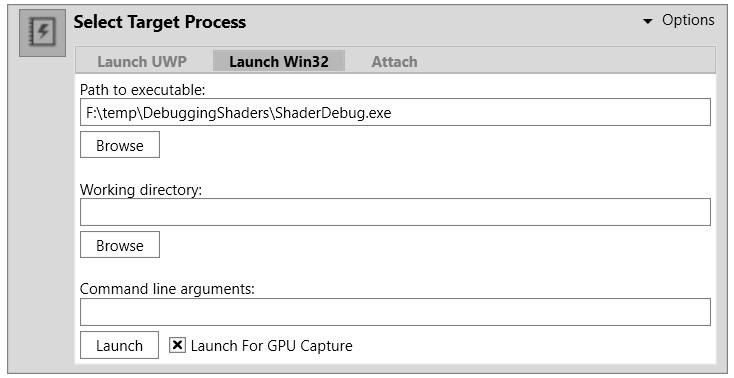The width and height of the screenshot is (734, 378).
Task: Click the Working directory input field
Action: pos(395,212)
